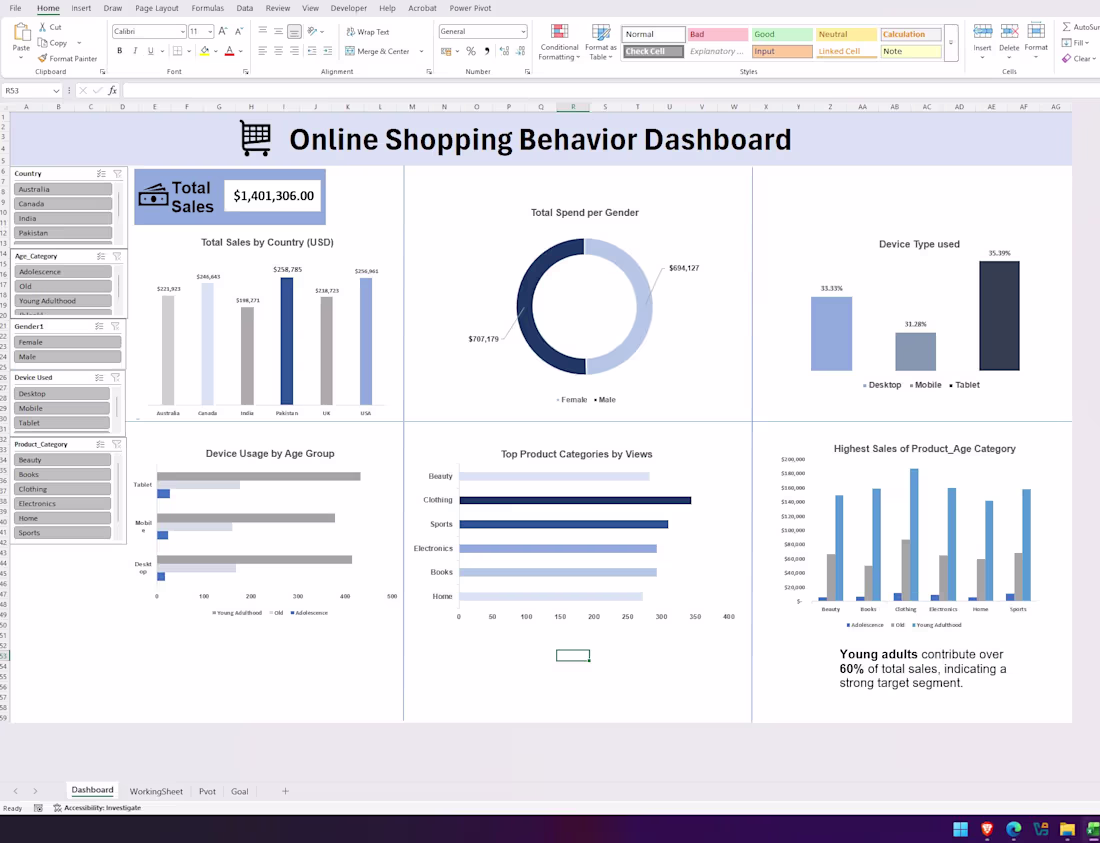Expand the cell styles gallery
1100x843 pixels.
click(951, 43)
